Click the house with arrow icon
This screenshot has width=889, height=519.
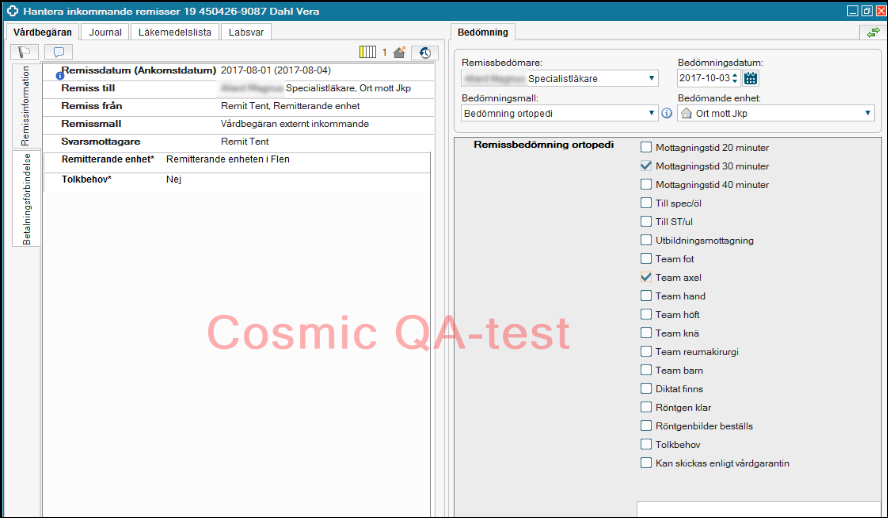pyautogui.click(x=399, y=53)
